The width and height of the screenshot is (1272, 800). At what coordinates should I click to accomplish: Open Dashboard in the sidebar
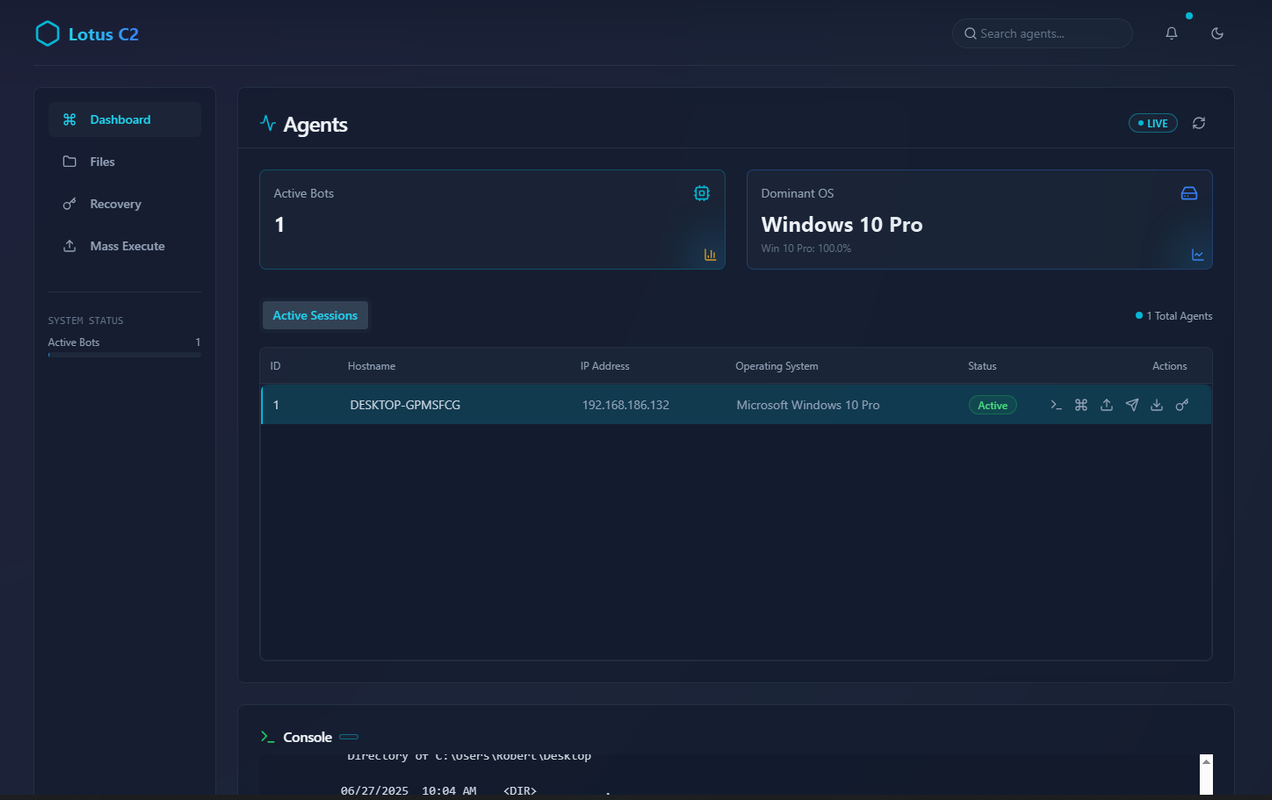coord(125,119)
